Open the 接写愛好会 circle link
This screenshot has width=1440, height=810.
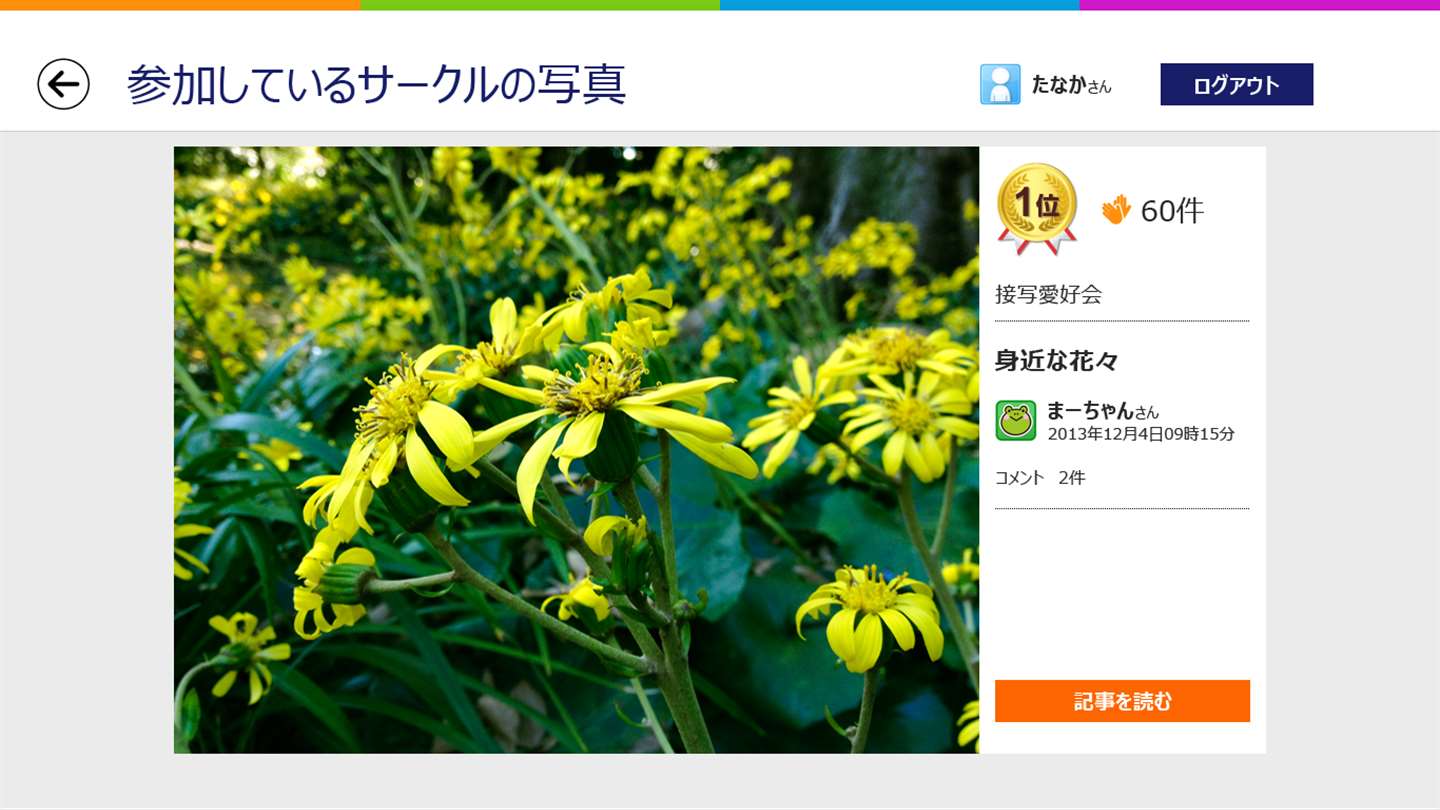pyautogui.click(x=1048, y=294)
